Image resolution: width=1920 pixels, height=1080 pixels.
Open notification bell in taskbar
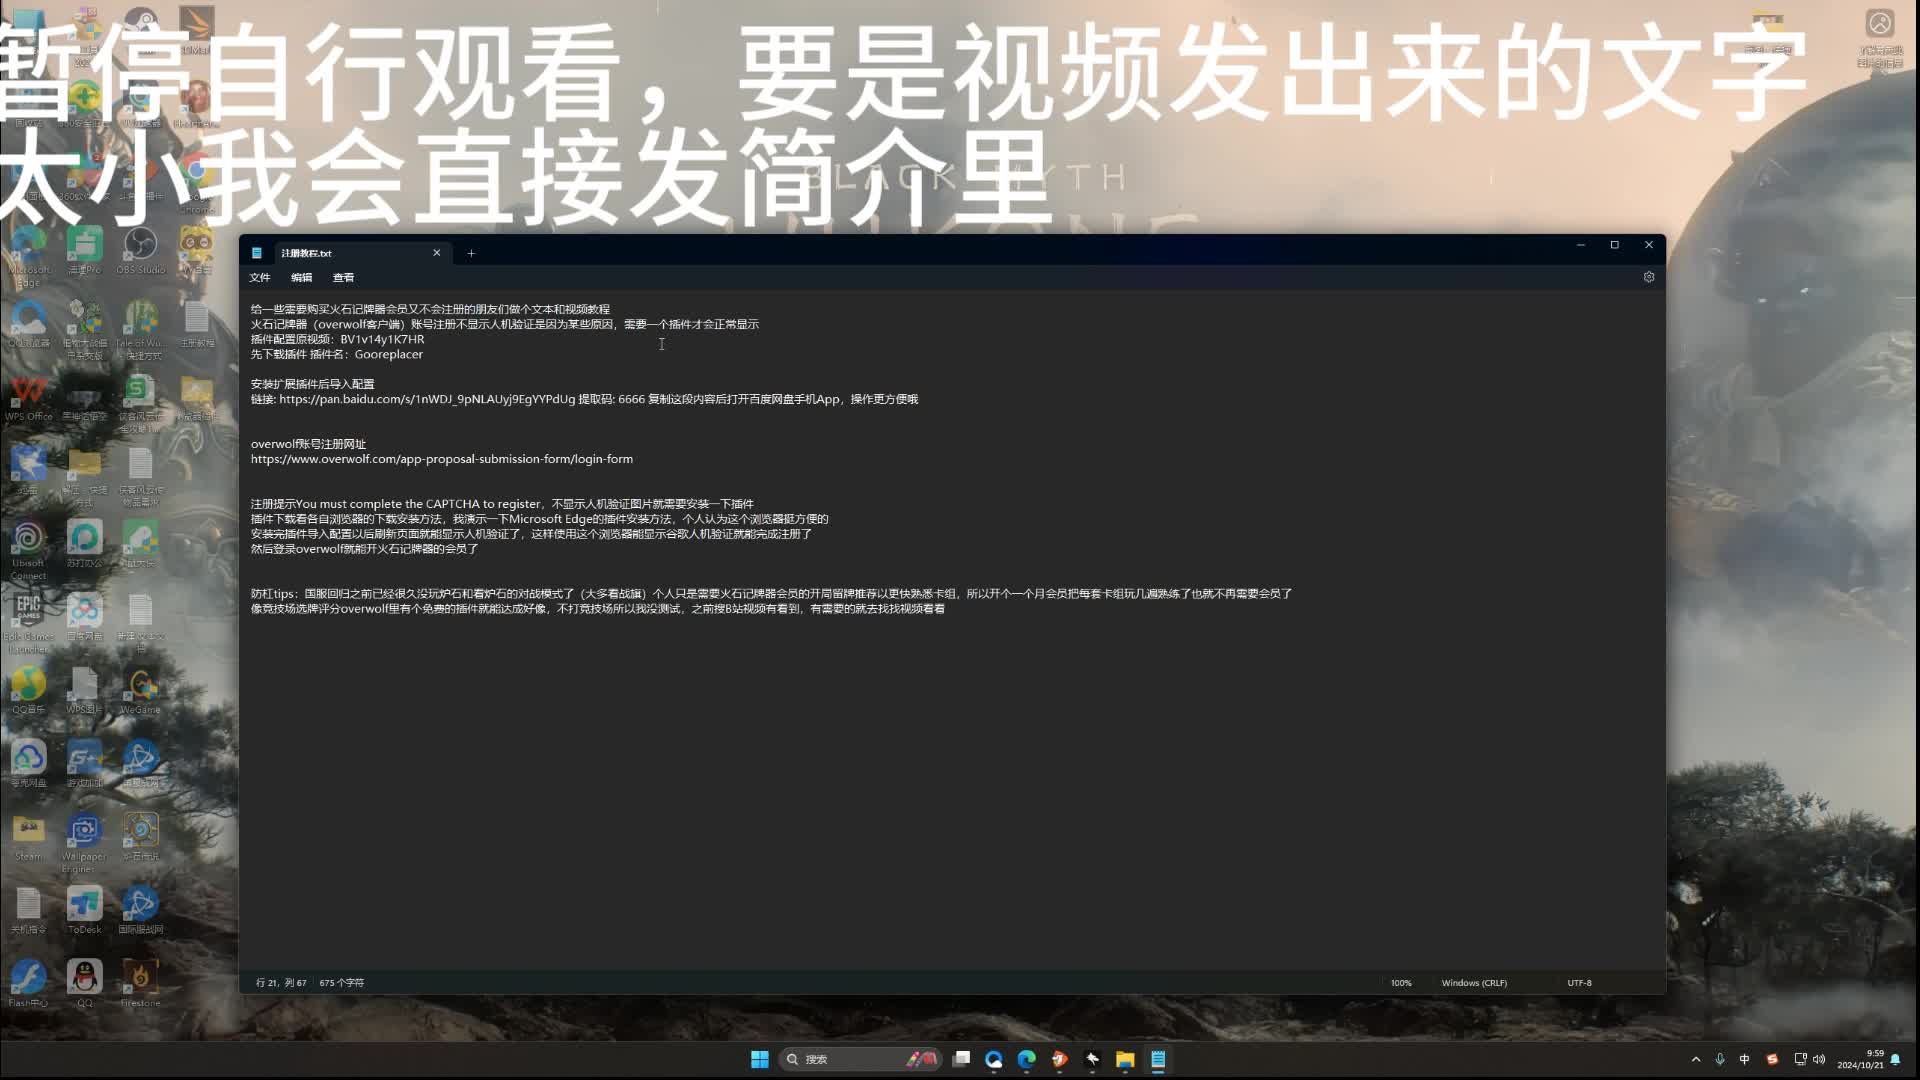coord(1895,1059)
